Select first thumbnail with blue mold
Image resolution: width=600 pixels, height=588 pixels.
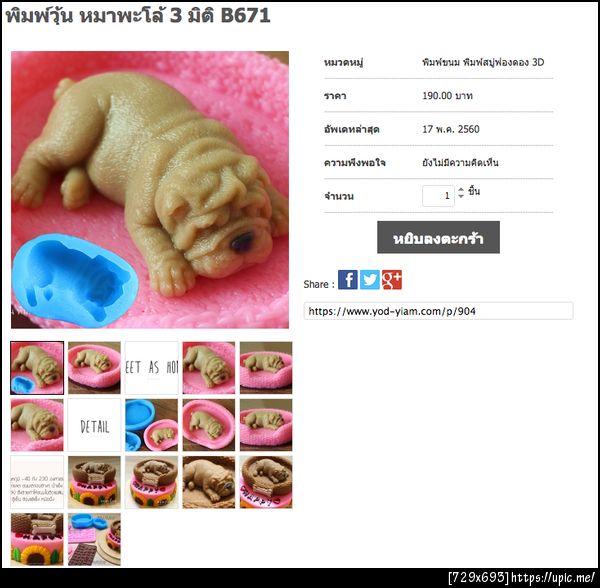[x=37, y=368]
